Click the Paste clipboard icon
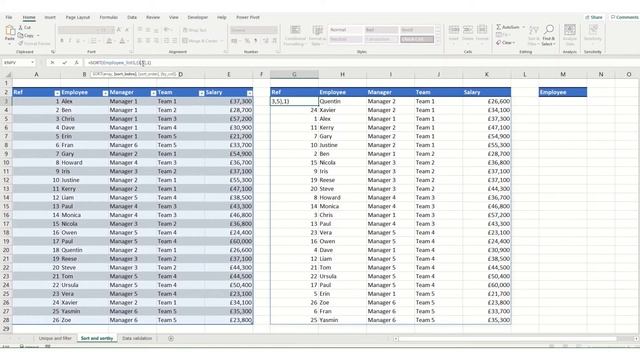 coord(9,31)
